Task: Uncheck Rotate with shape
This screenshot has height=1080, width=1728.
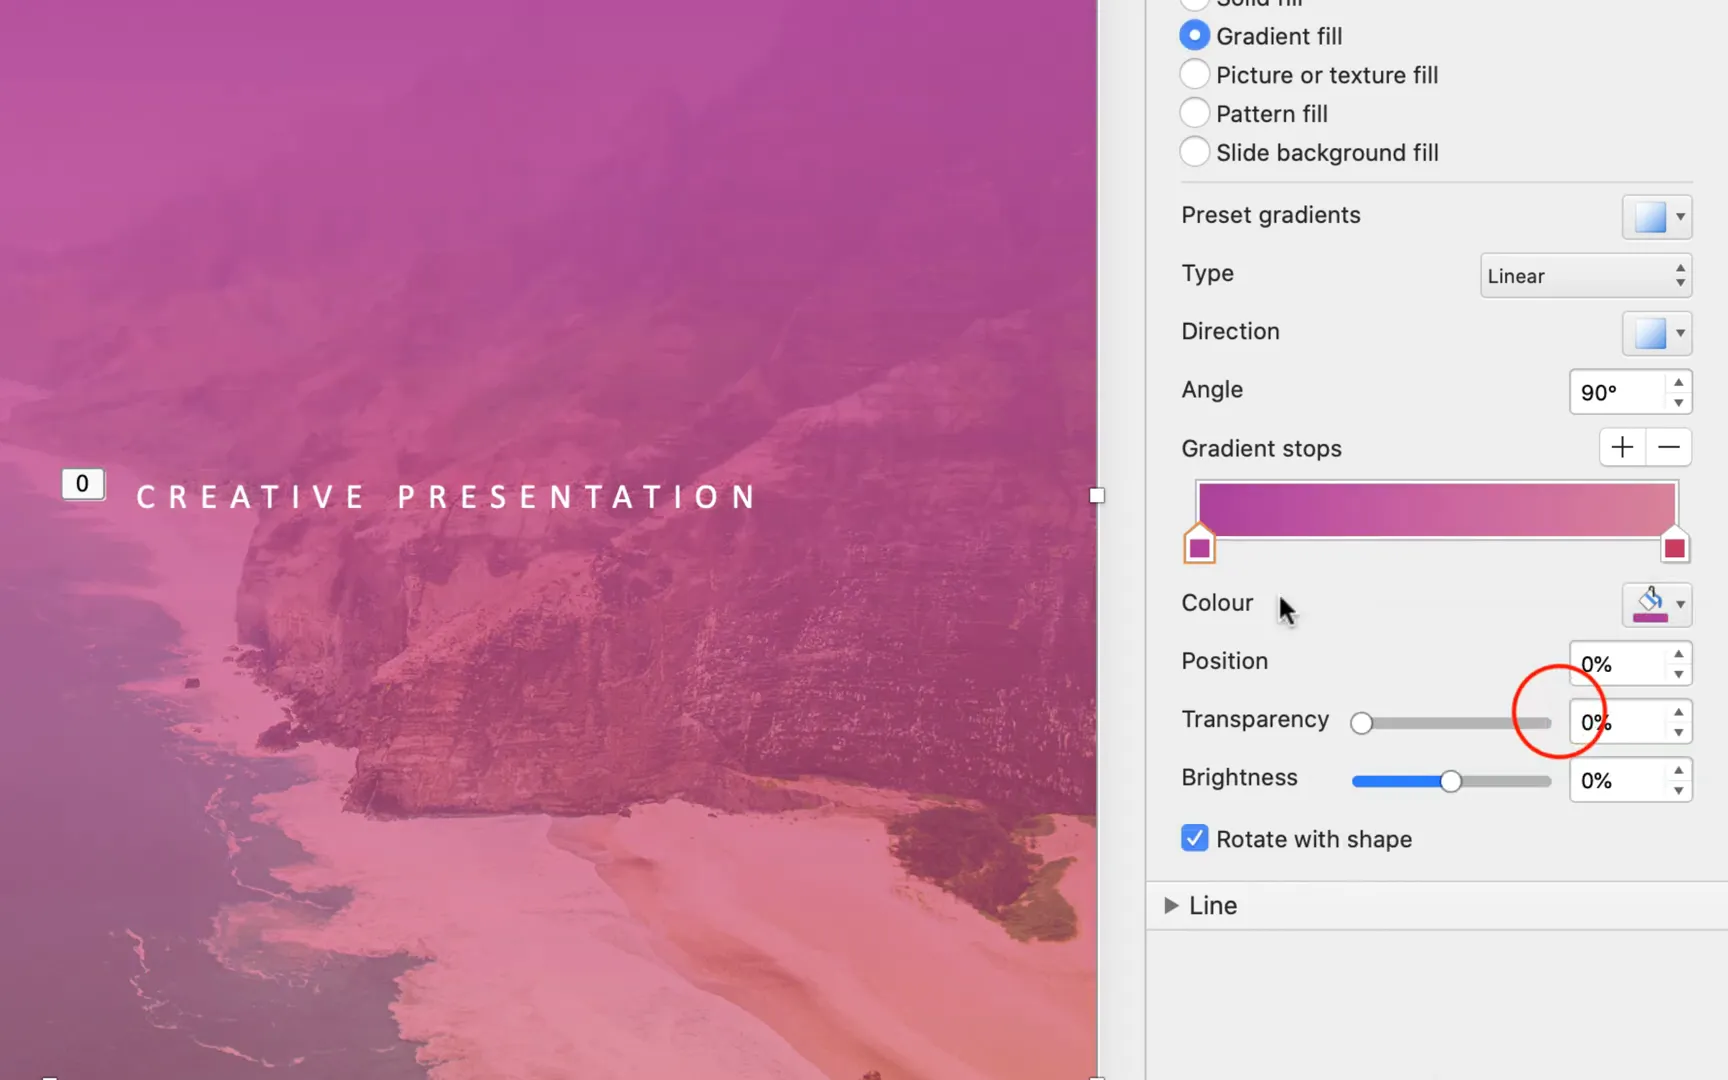Action: pyautogui.click(x=1194, y=838)
